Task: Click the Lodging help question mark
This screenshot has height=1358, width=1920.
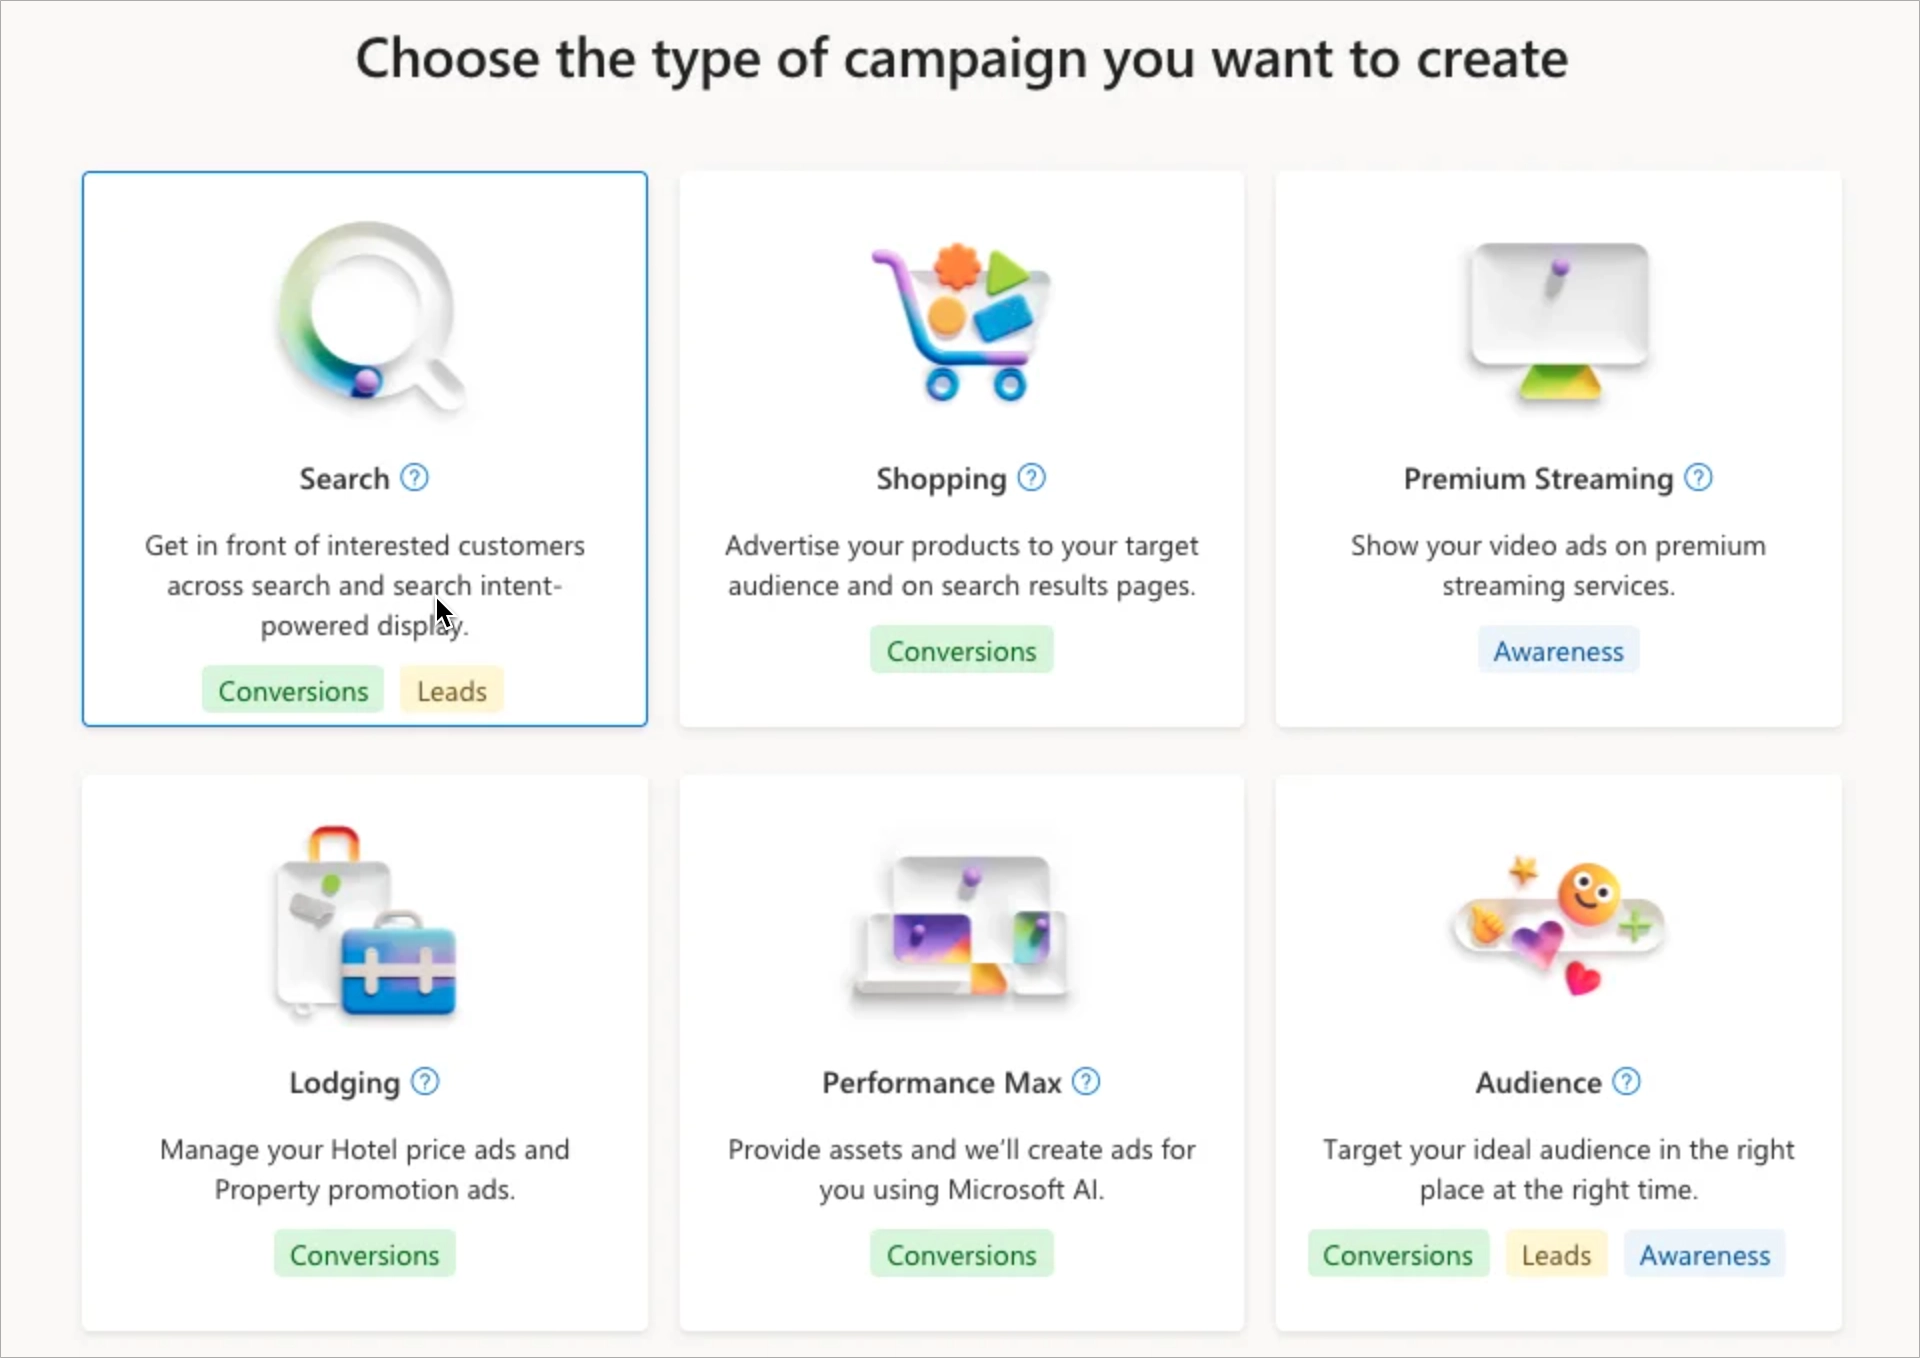Action: (424, 1082)
